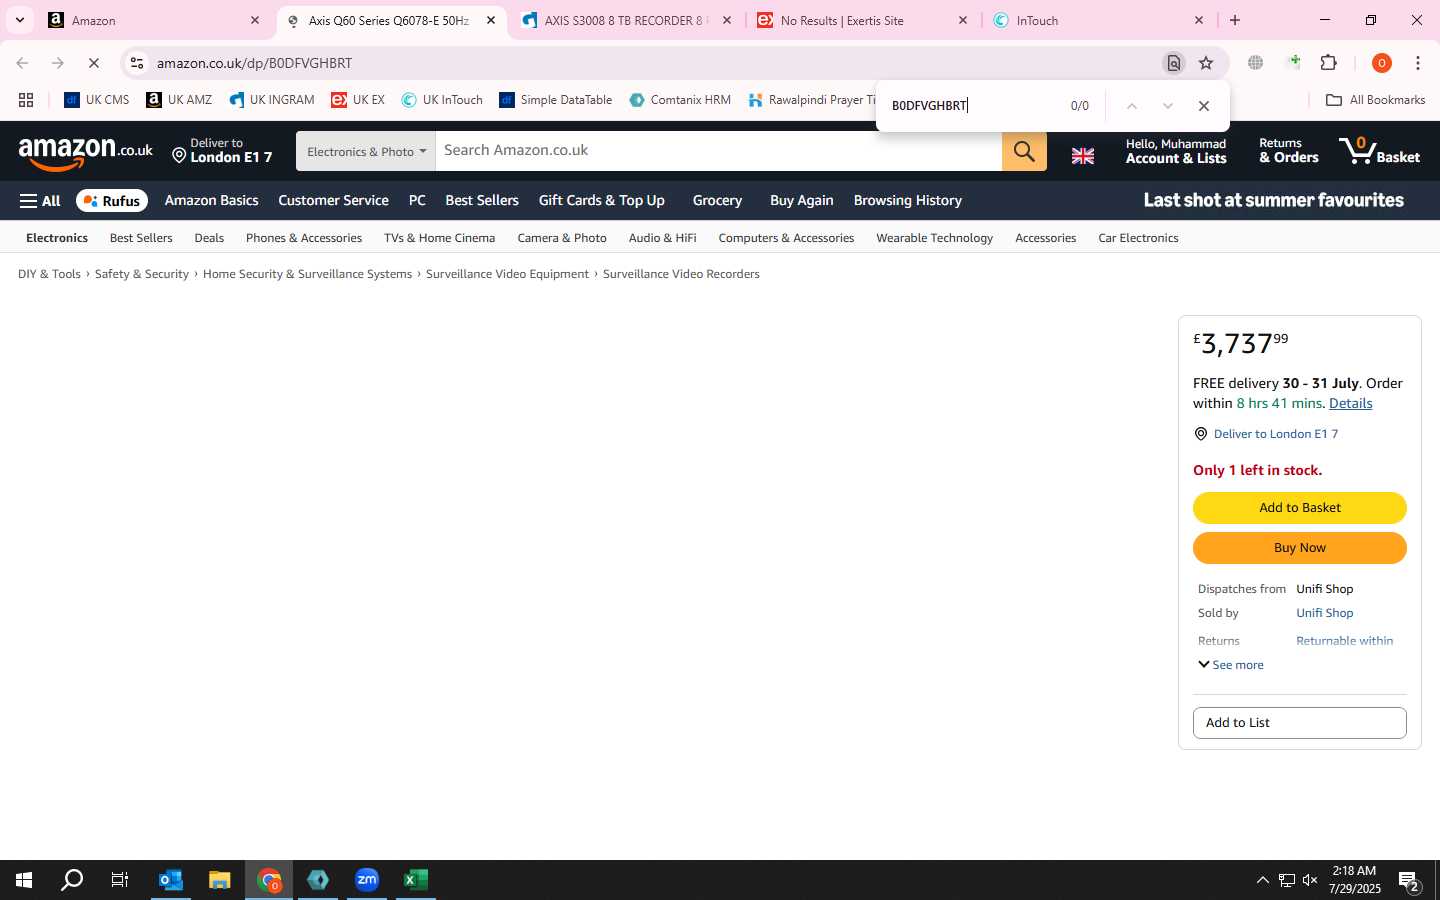
Task: Open the bookmarks apps grid icon
Action: (x=26, y=100)
